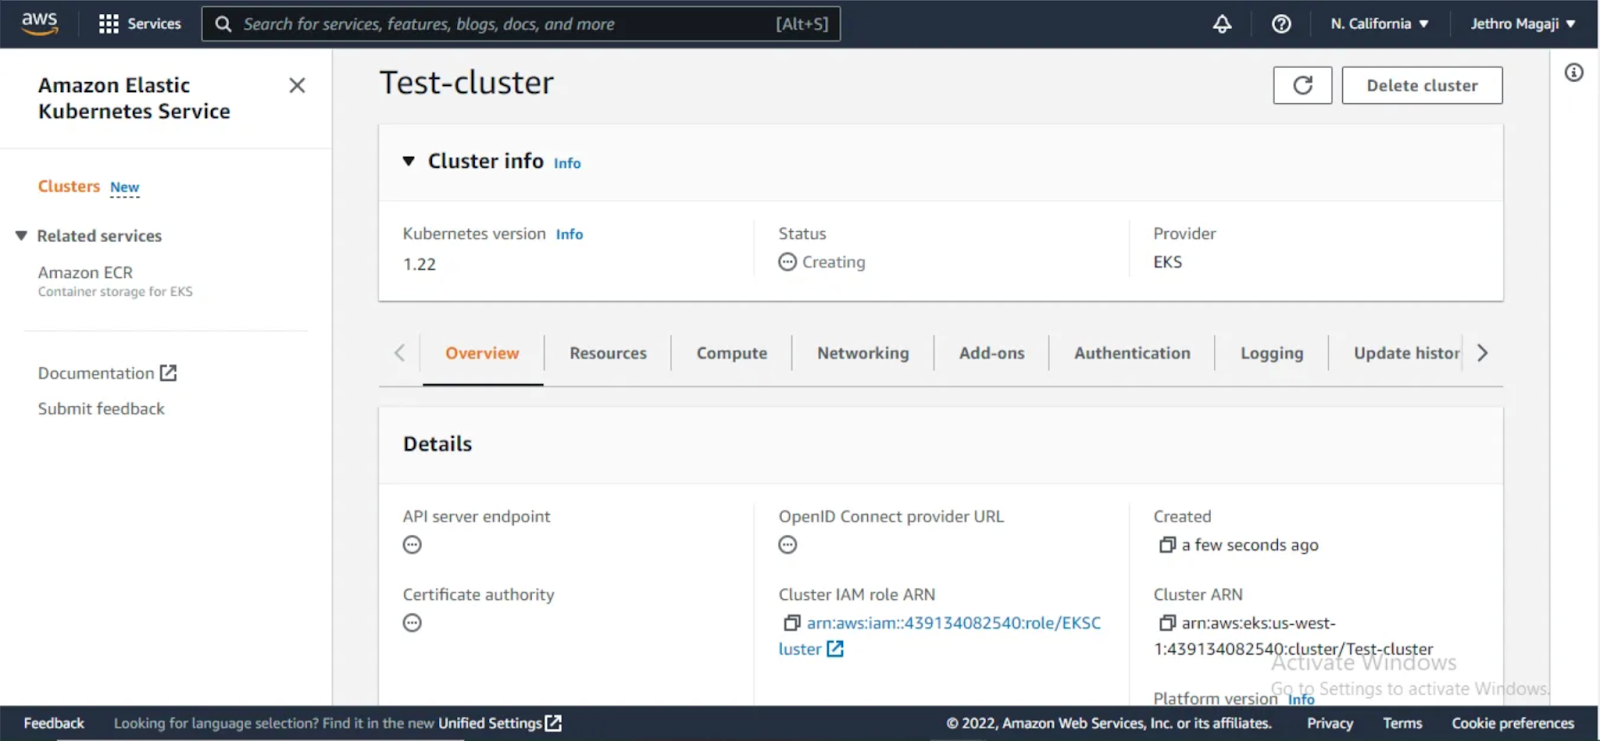Open the Amazon ECR related service

tap(85, 272)
